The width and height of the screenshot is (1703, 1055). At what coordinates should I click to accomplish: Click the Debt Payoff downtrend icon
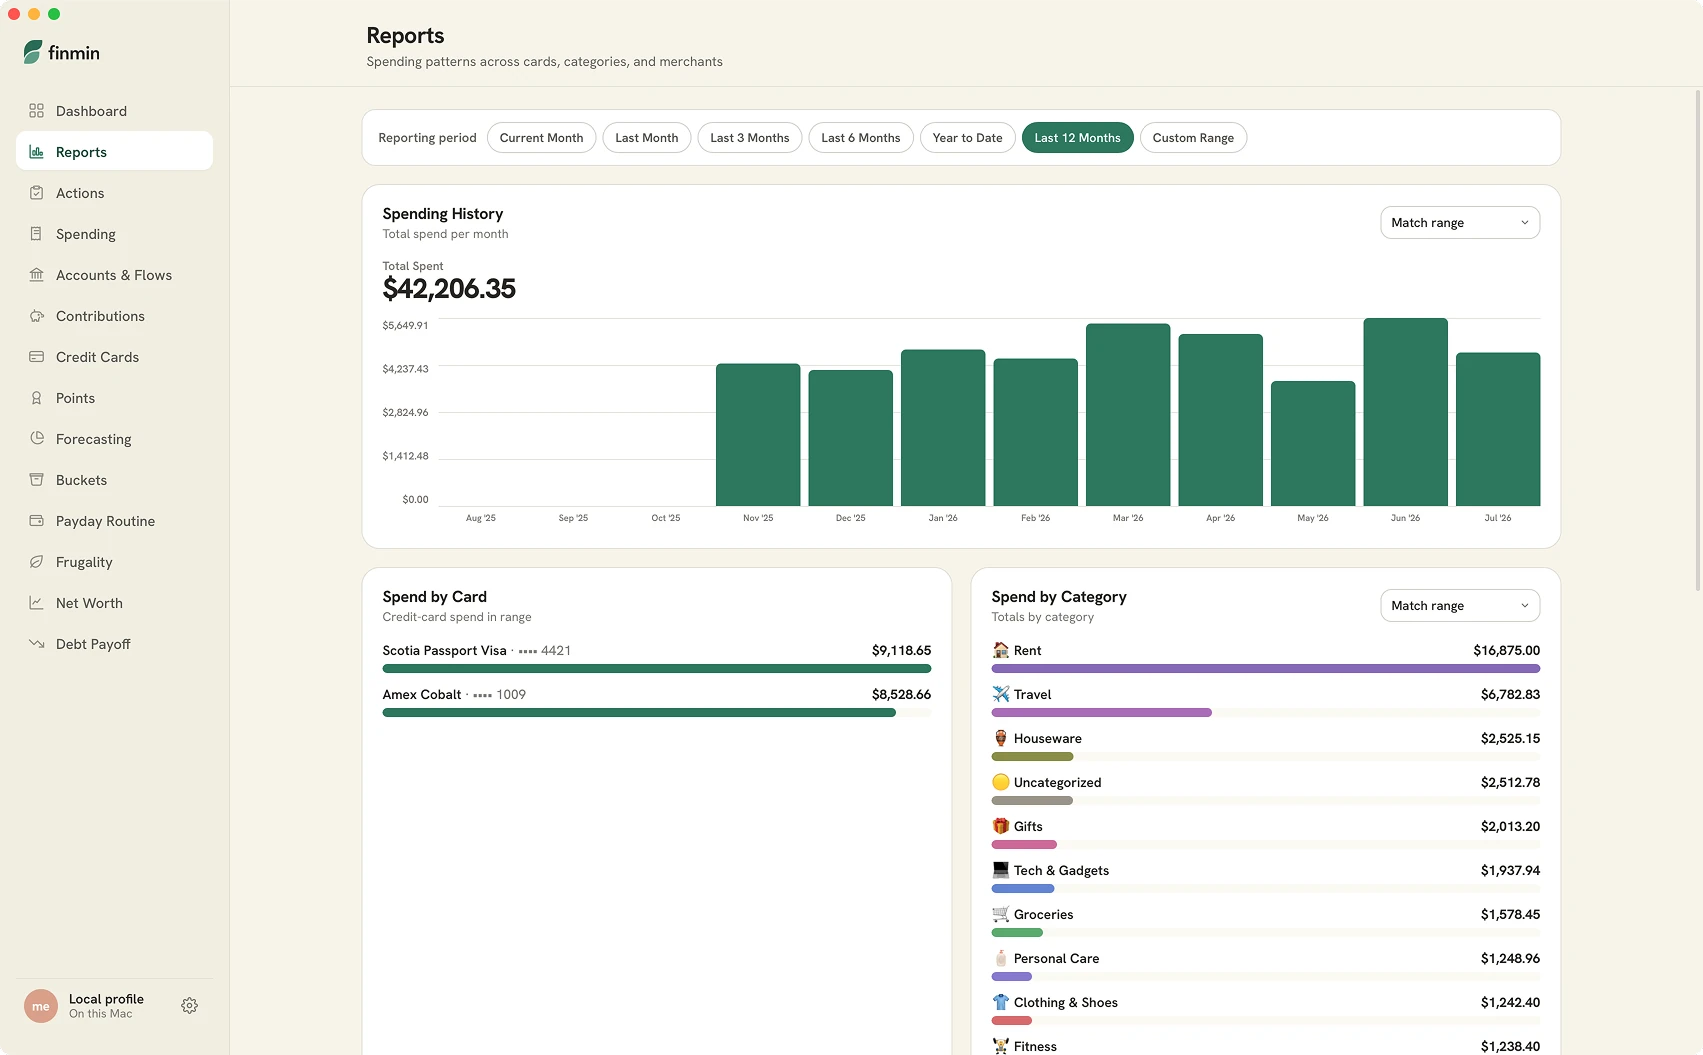[36, 644]
